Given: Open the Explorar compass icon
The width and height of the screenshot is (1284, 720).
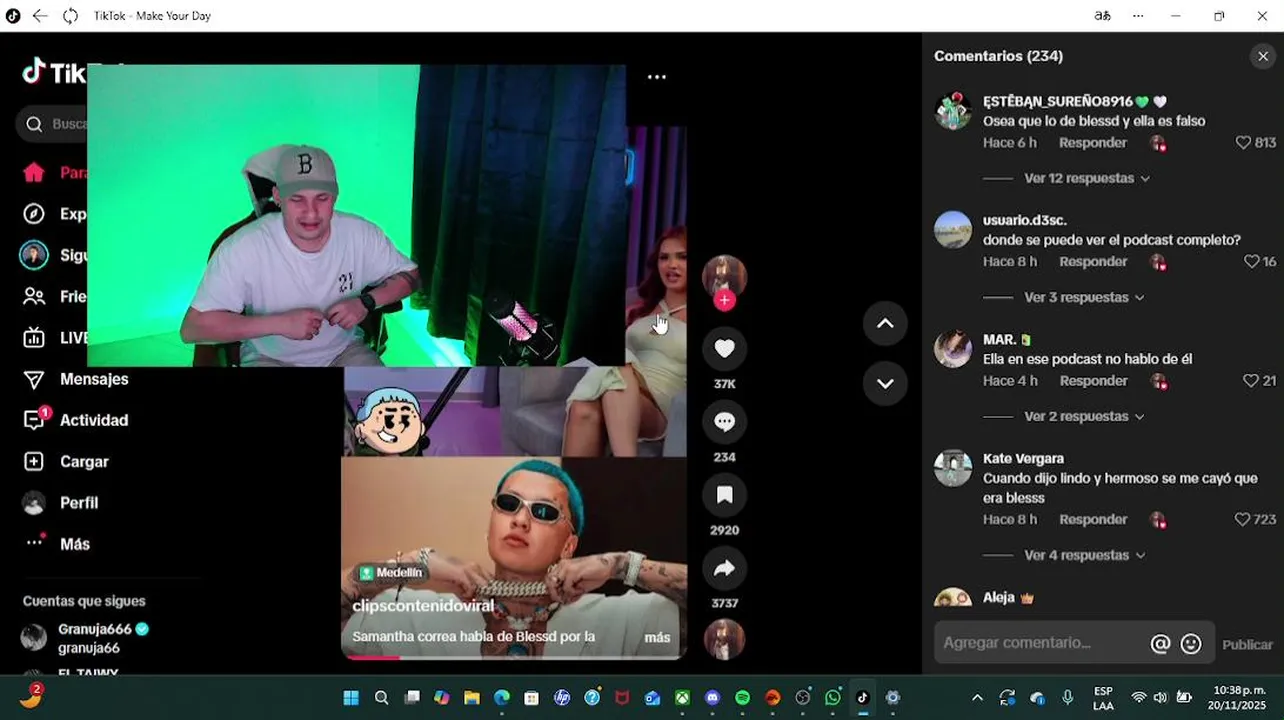Looking at the screenshot, I should pos(34,213).
